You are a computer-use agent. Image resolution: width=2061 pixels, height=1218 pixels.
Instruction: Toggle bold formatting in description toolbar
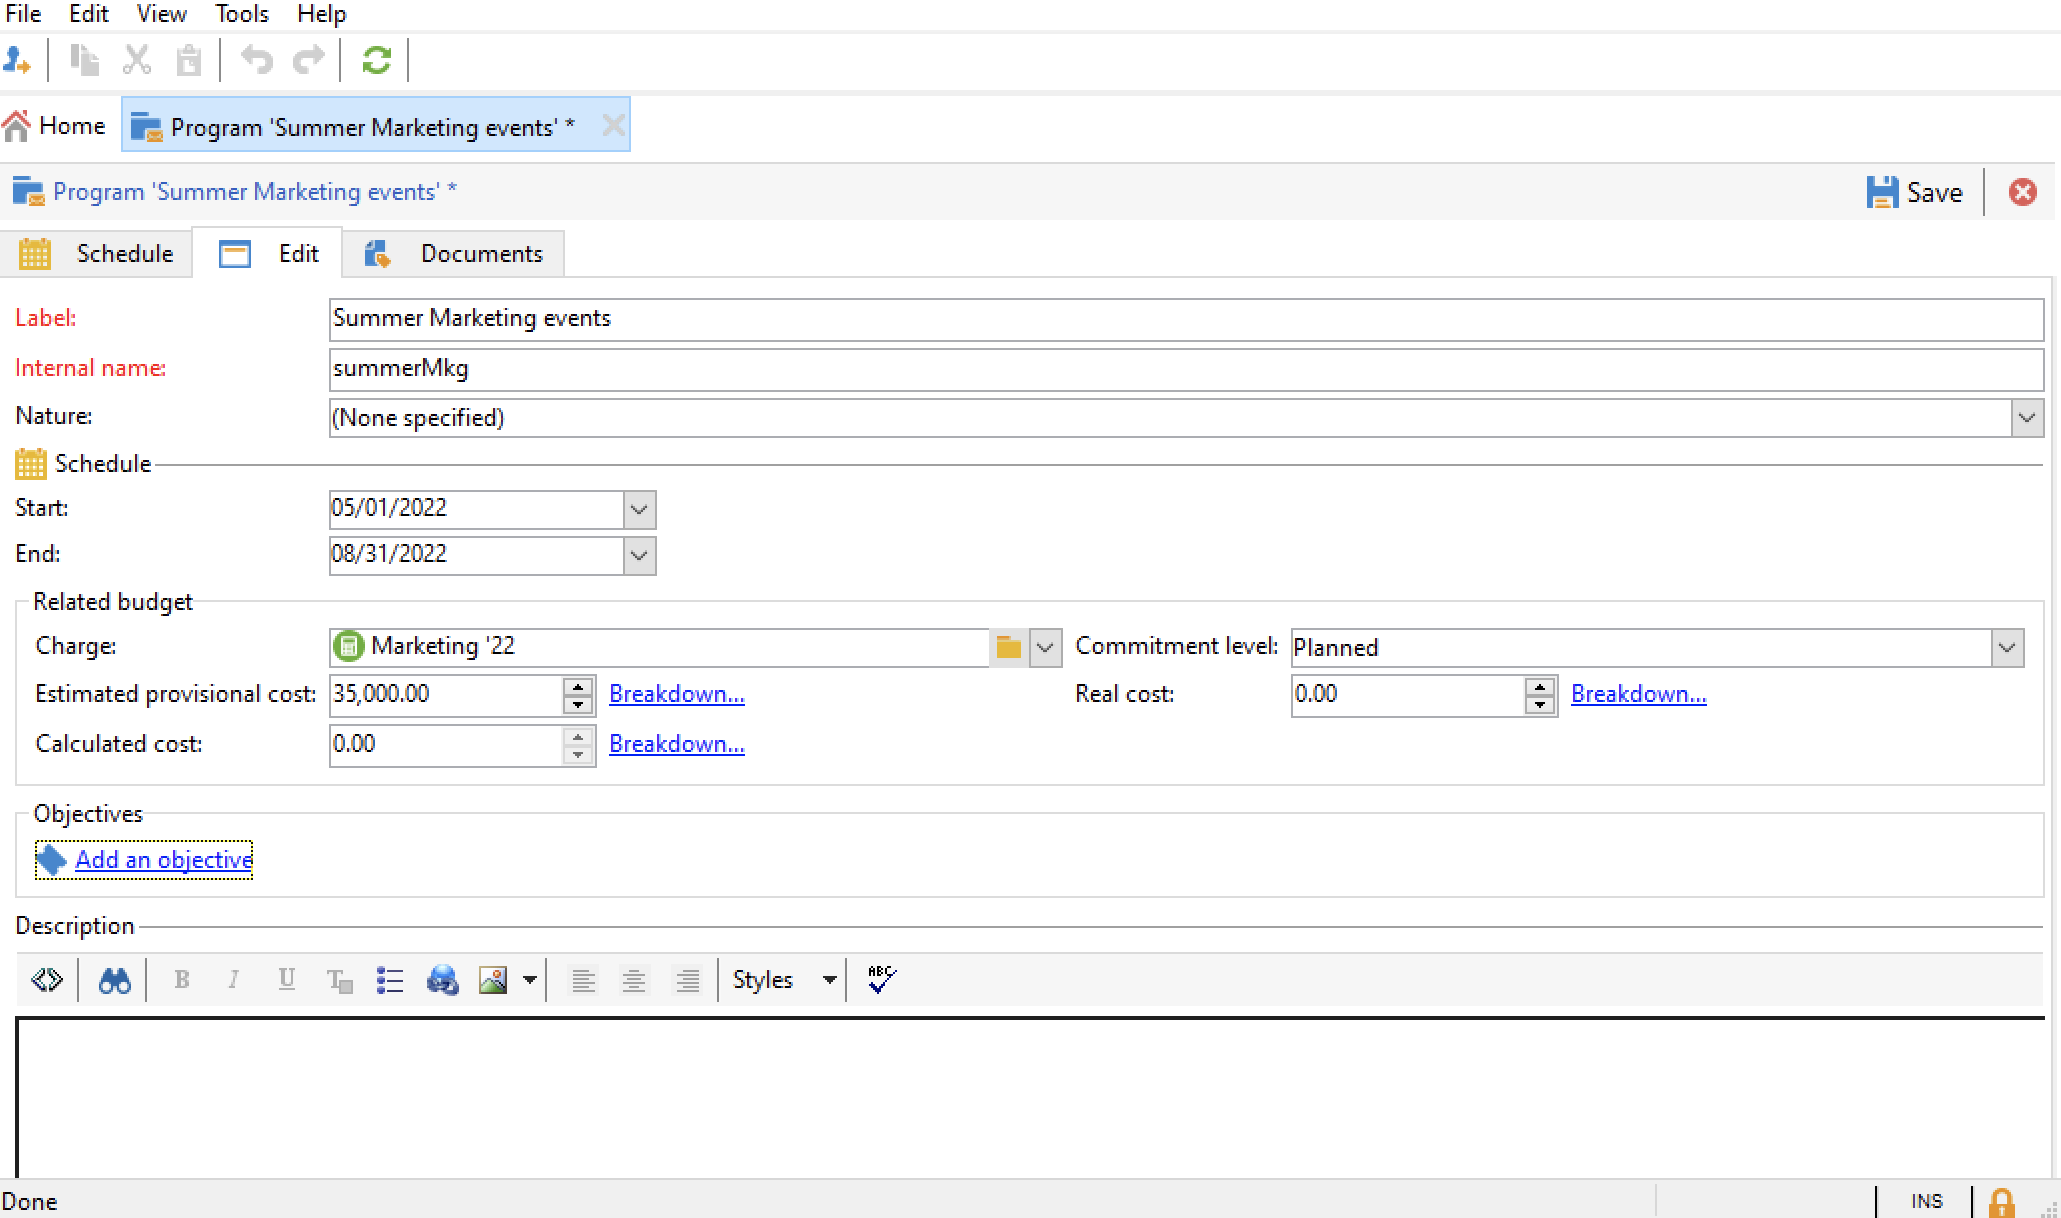click(182, 981)
